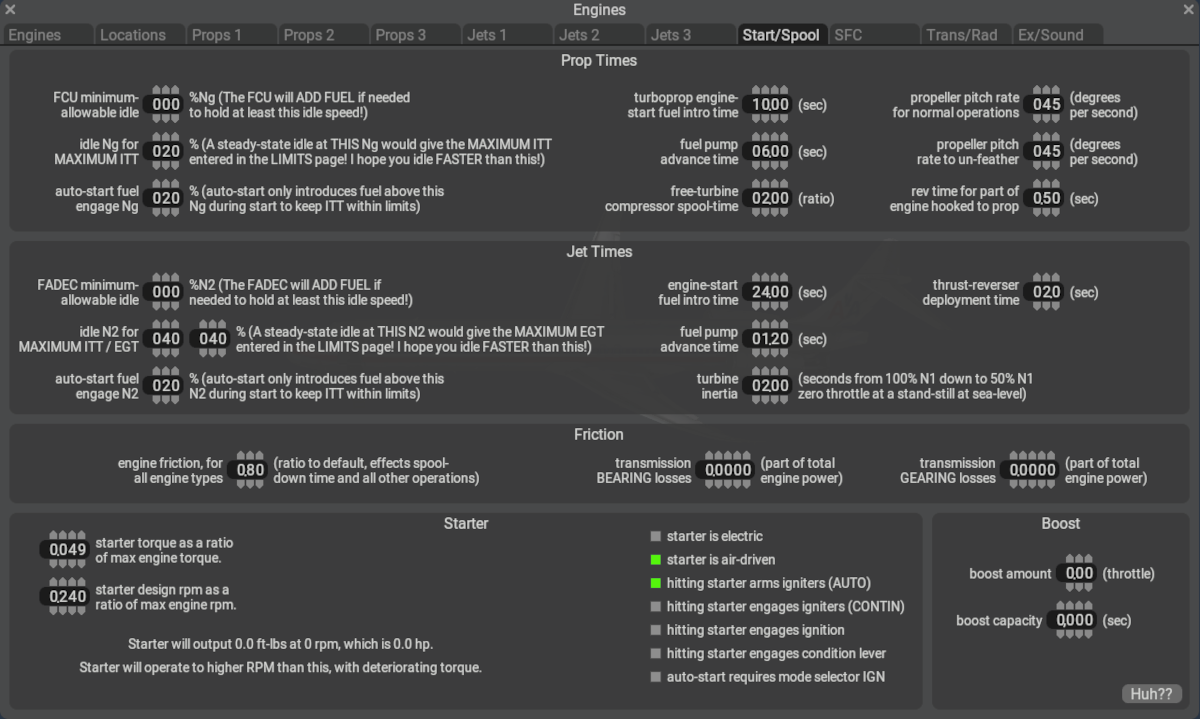Select the turbine inertia value field
This screenshot has height=719, width=1200.
(770, 386)
